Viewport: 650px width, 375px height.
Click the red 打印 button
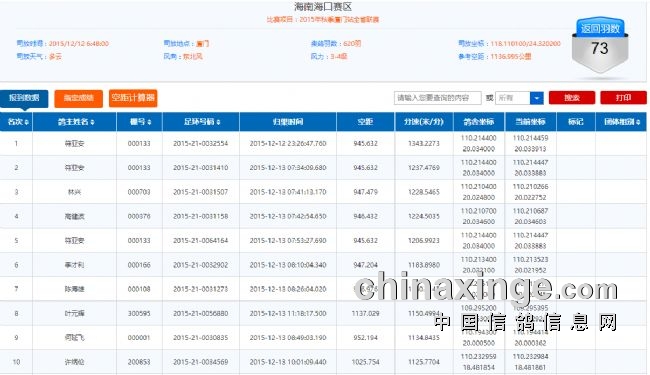(623, 98)
